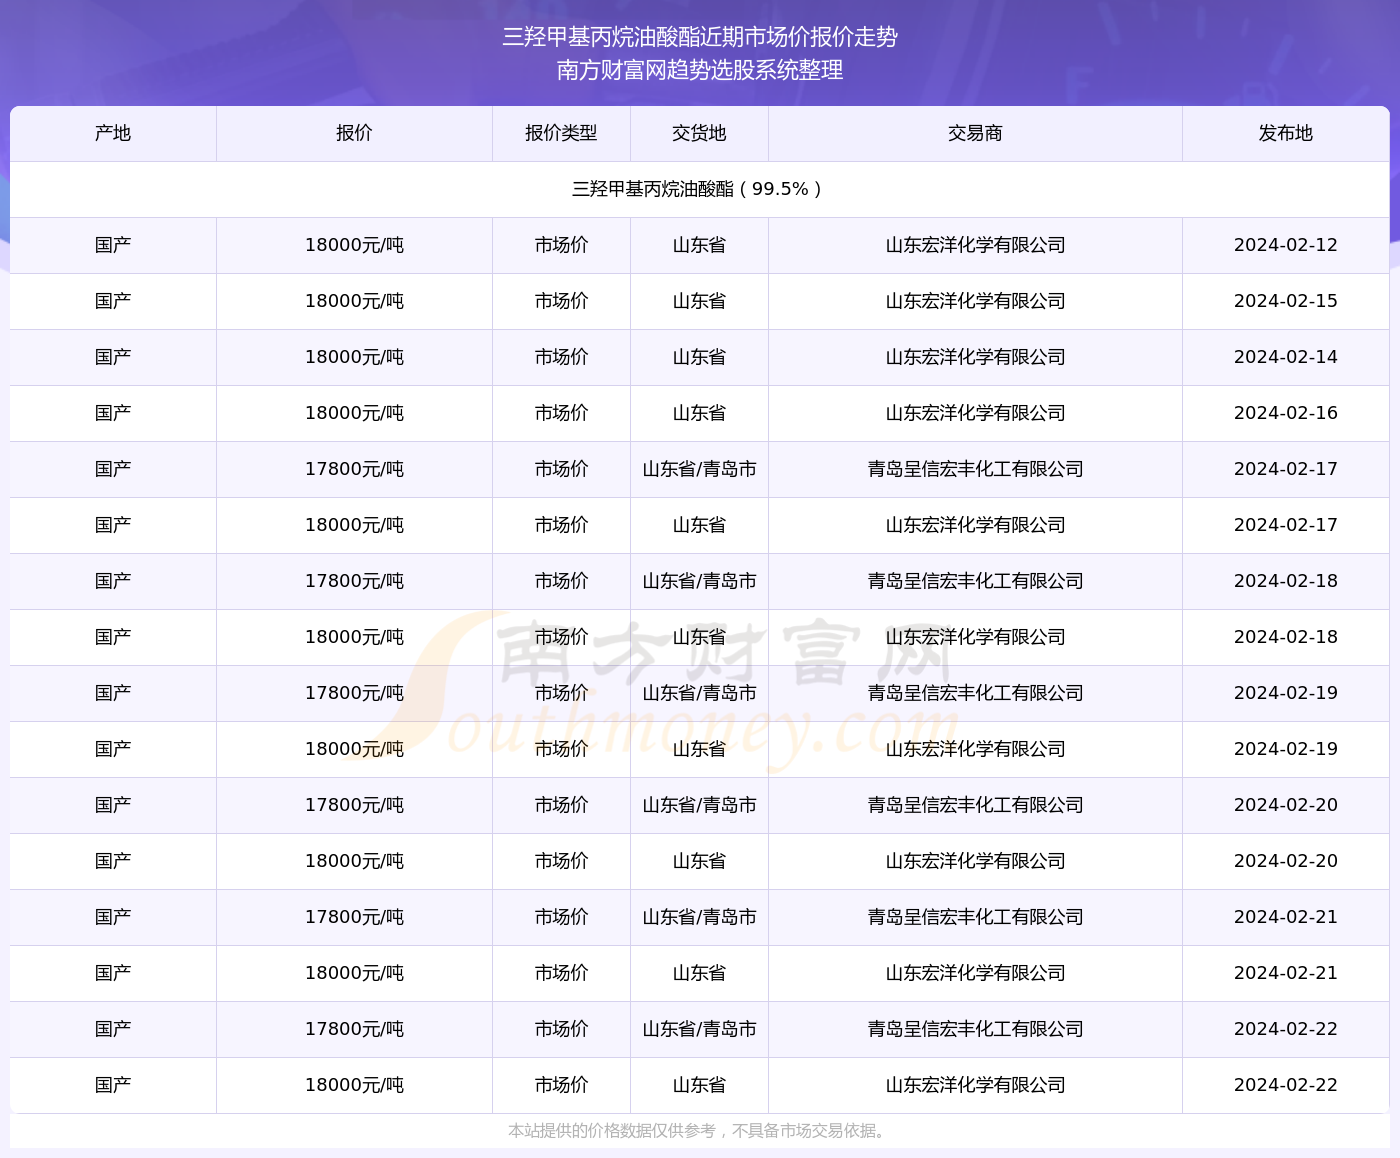Click 山东宏洋化学有限公司 in the 2024-02-12 row
This screenshot has height=1158, width=1400.
click(x=975, y=245)
